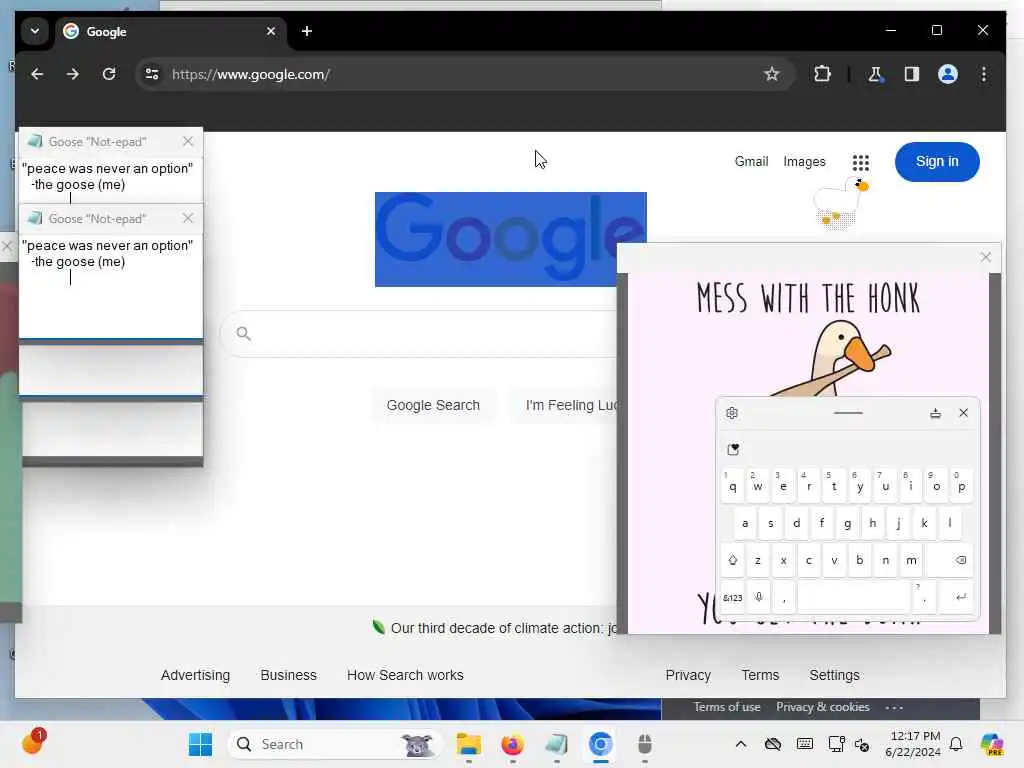Open Firefox from the taskbar
The image size is (1024, 768).
[x=512, y=744]
